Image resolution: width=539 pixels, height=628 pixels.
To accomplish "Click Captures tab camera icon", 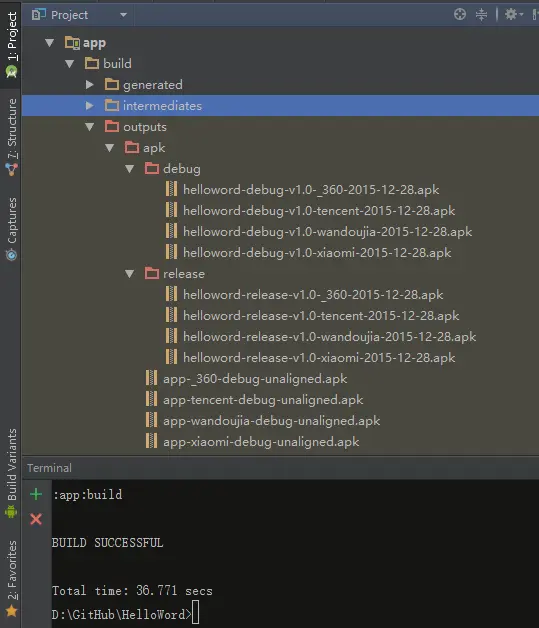I will tap(12, 255).
